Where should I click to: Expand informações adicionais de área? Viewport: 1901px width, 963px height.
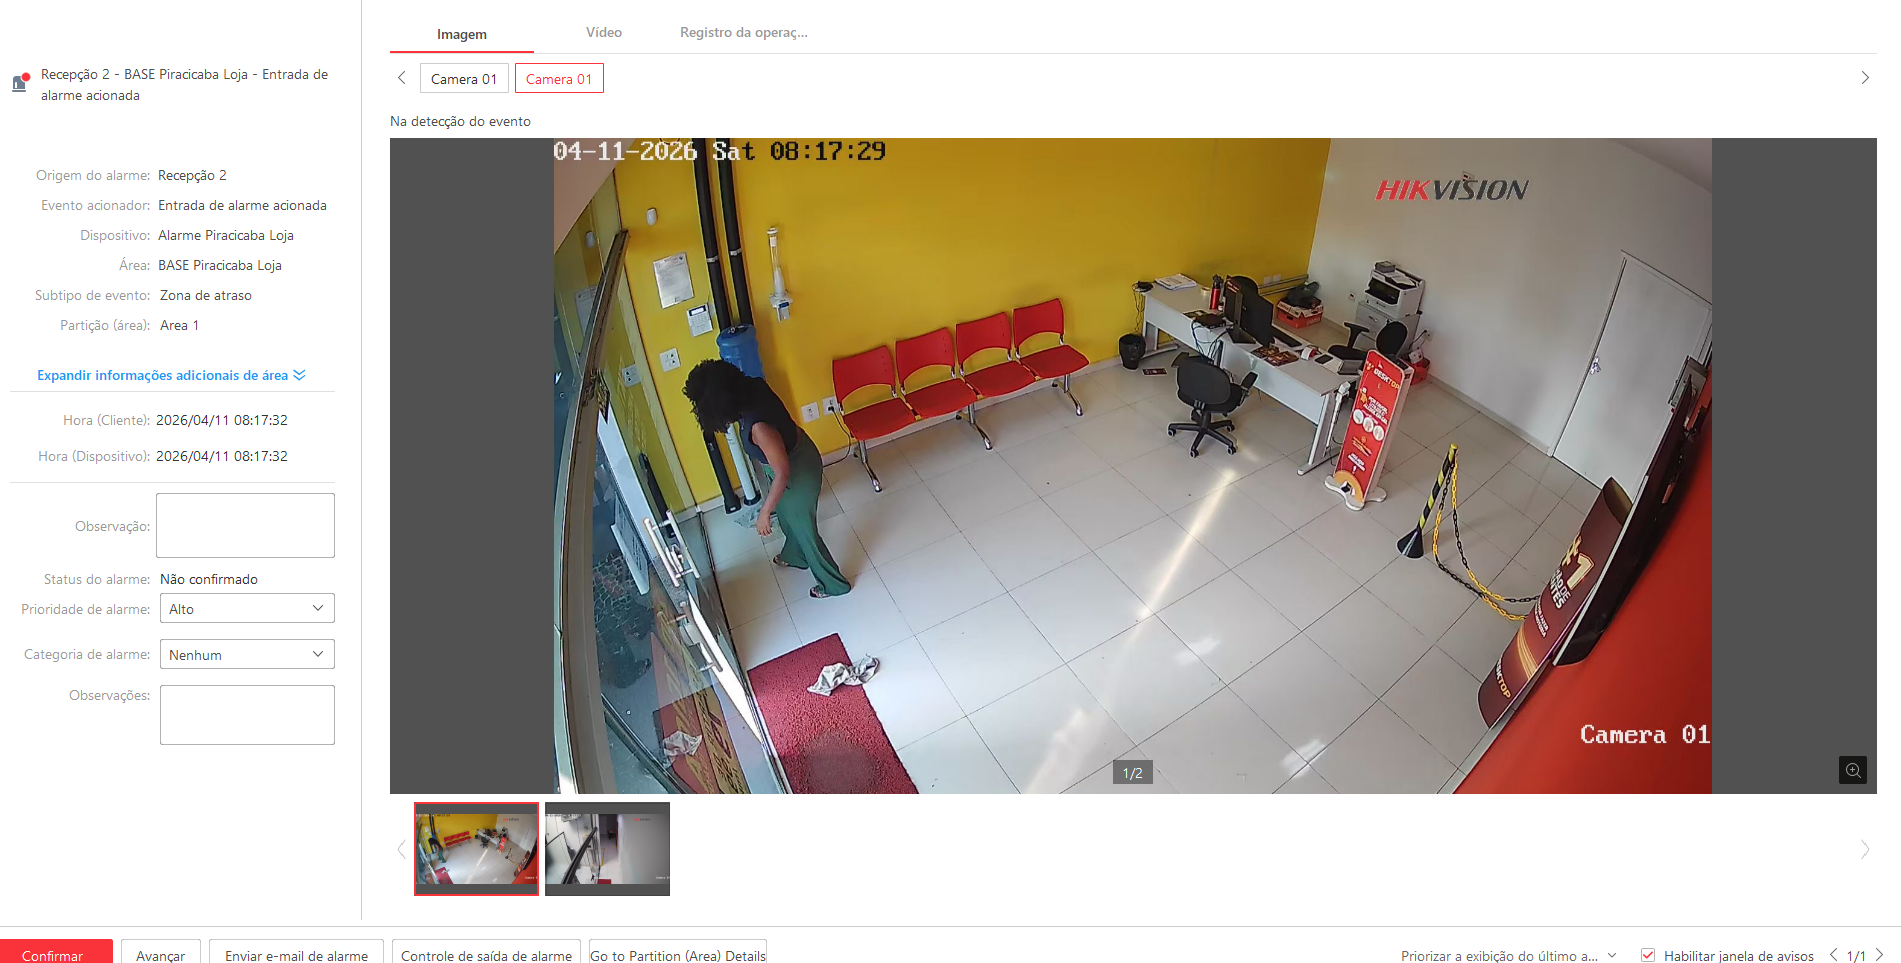click(x=171, y=375)
